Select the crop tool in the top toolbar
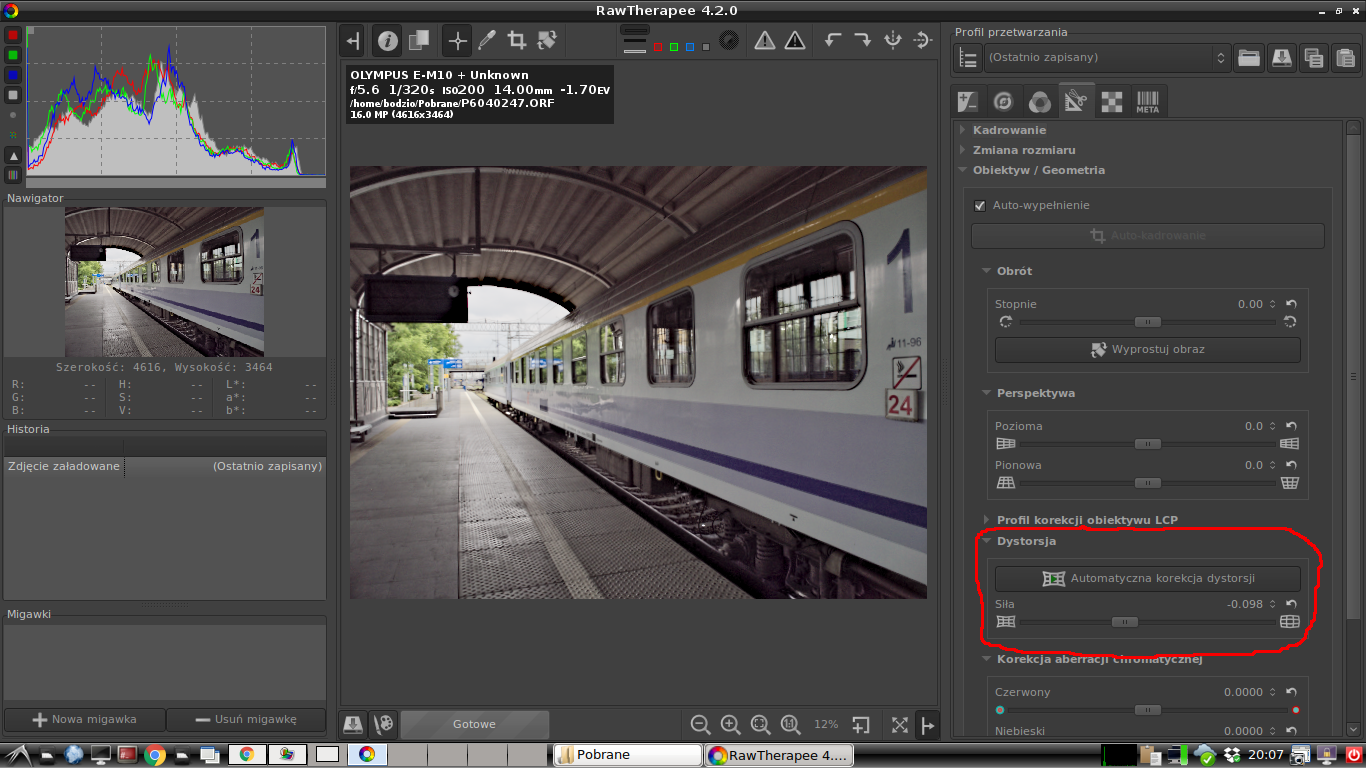 (516, 41)
